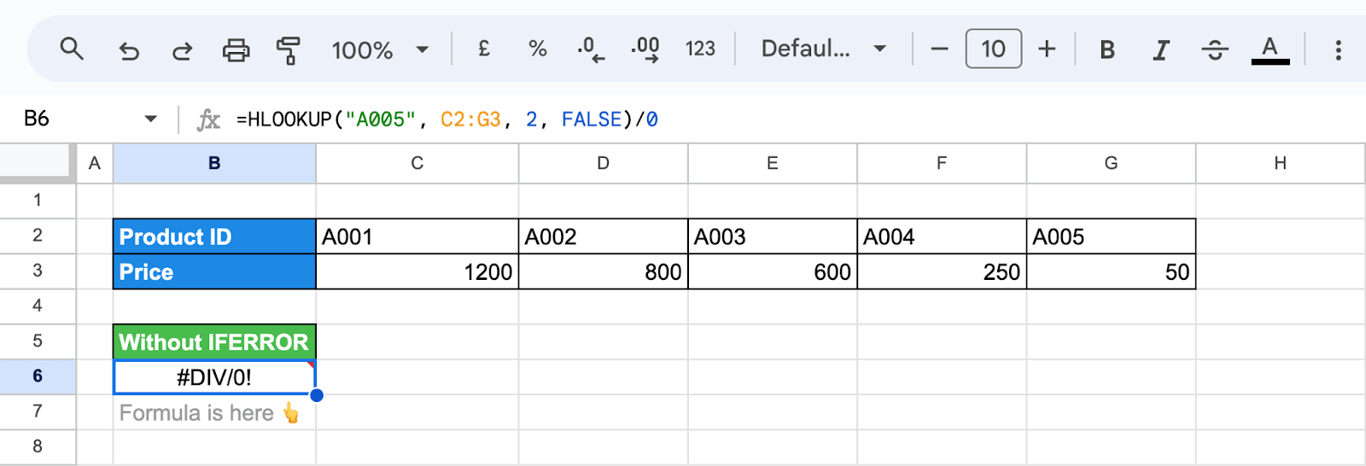Select row 2 header
The image size is (1366, 466).
click(x=38, y=236)
